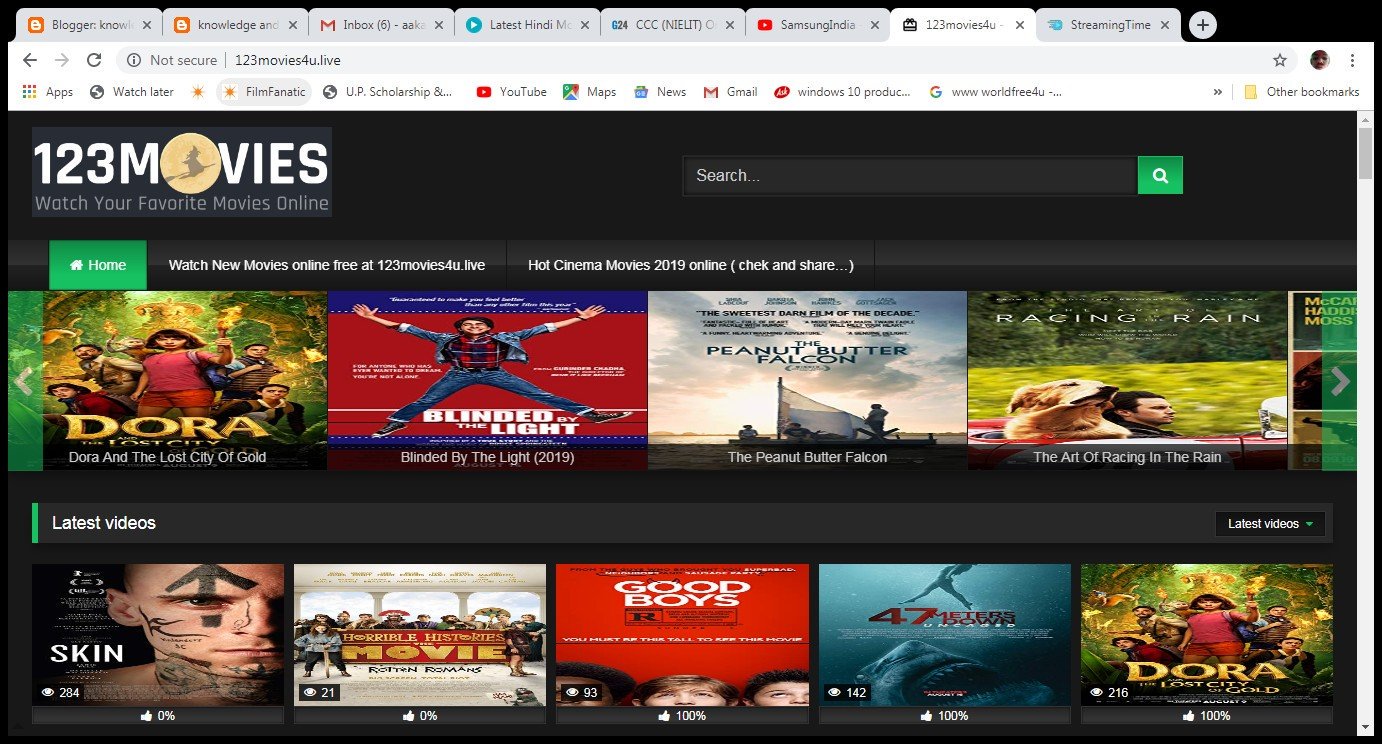The image size is (1382, 744).
Task: Open The Peanut Butter Falcon slide
Action: tap(807, 381)
